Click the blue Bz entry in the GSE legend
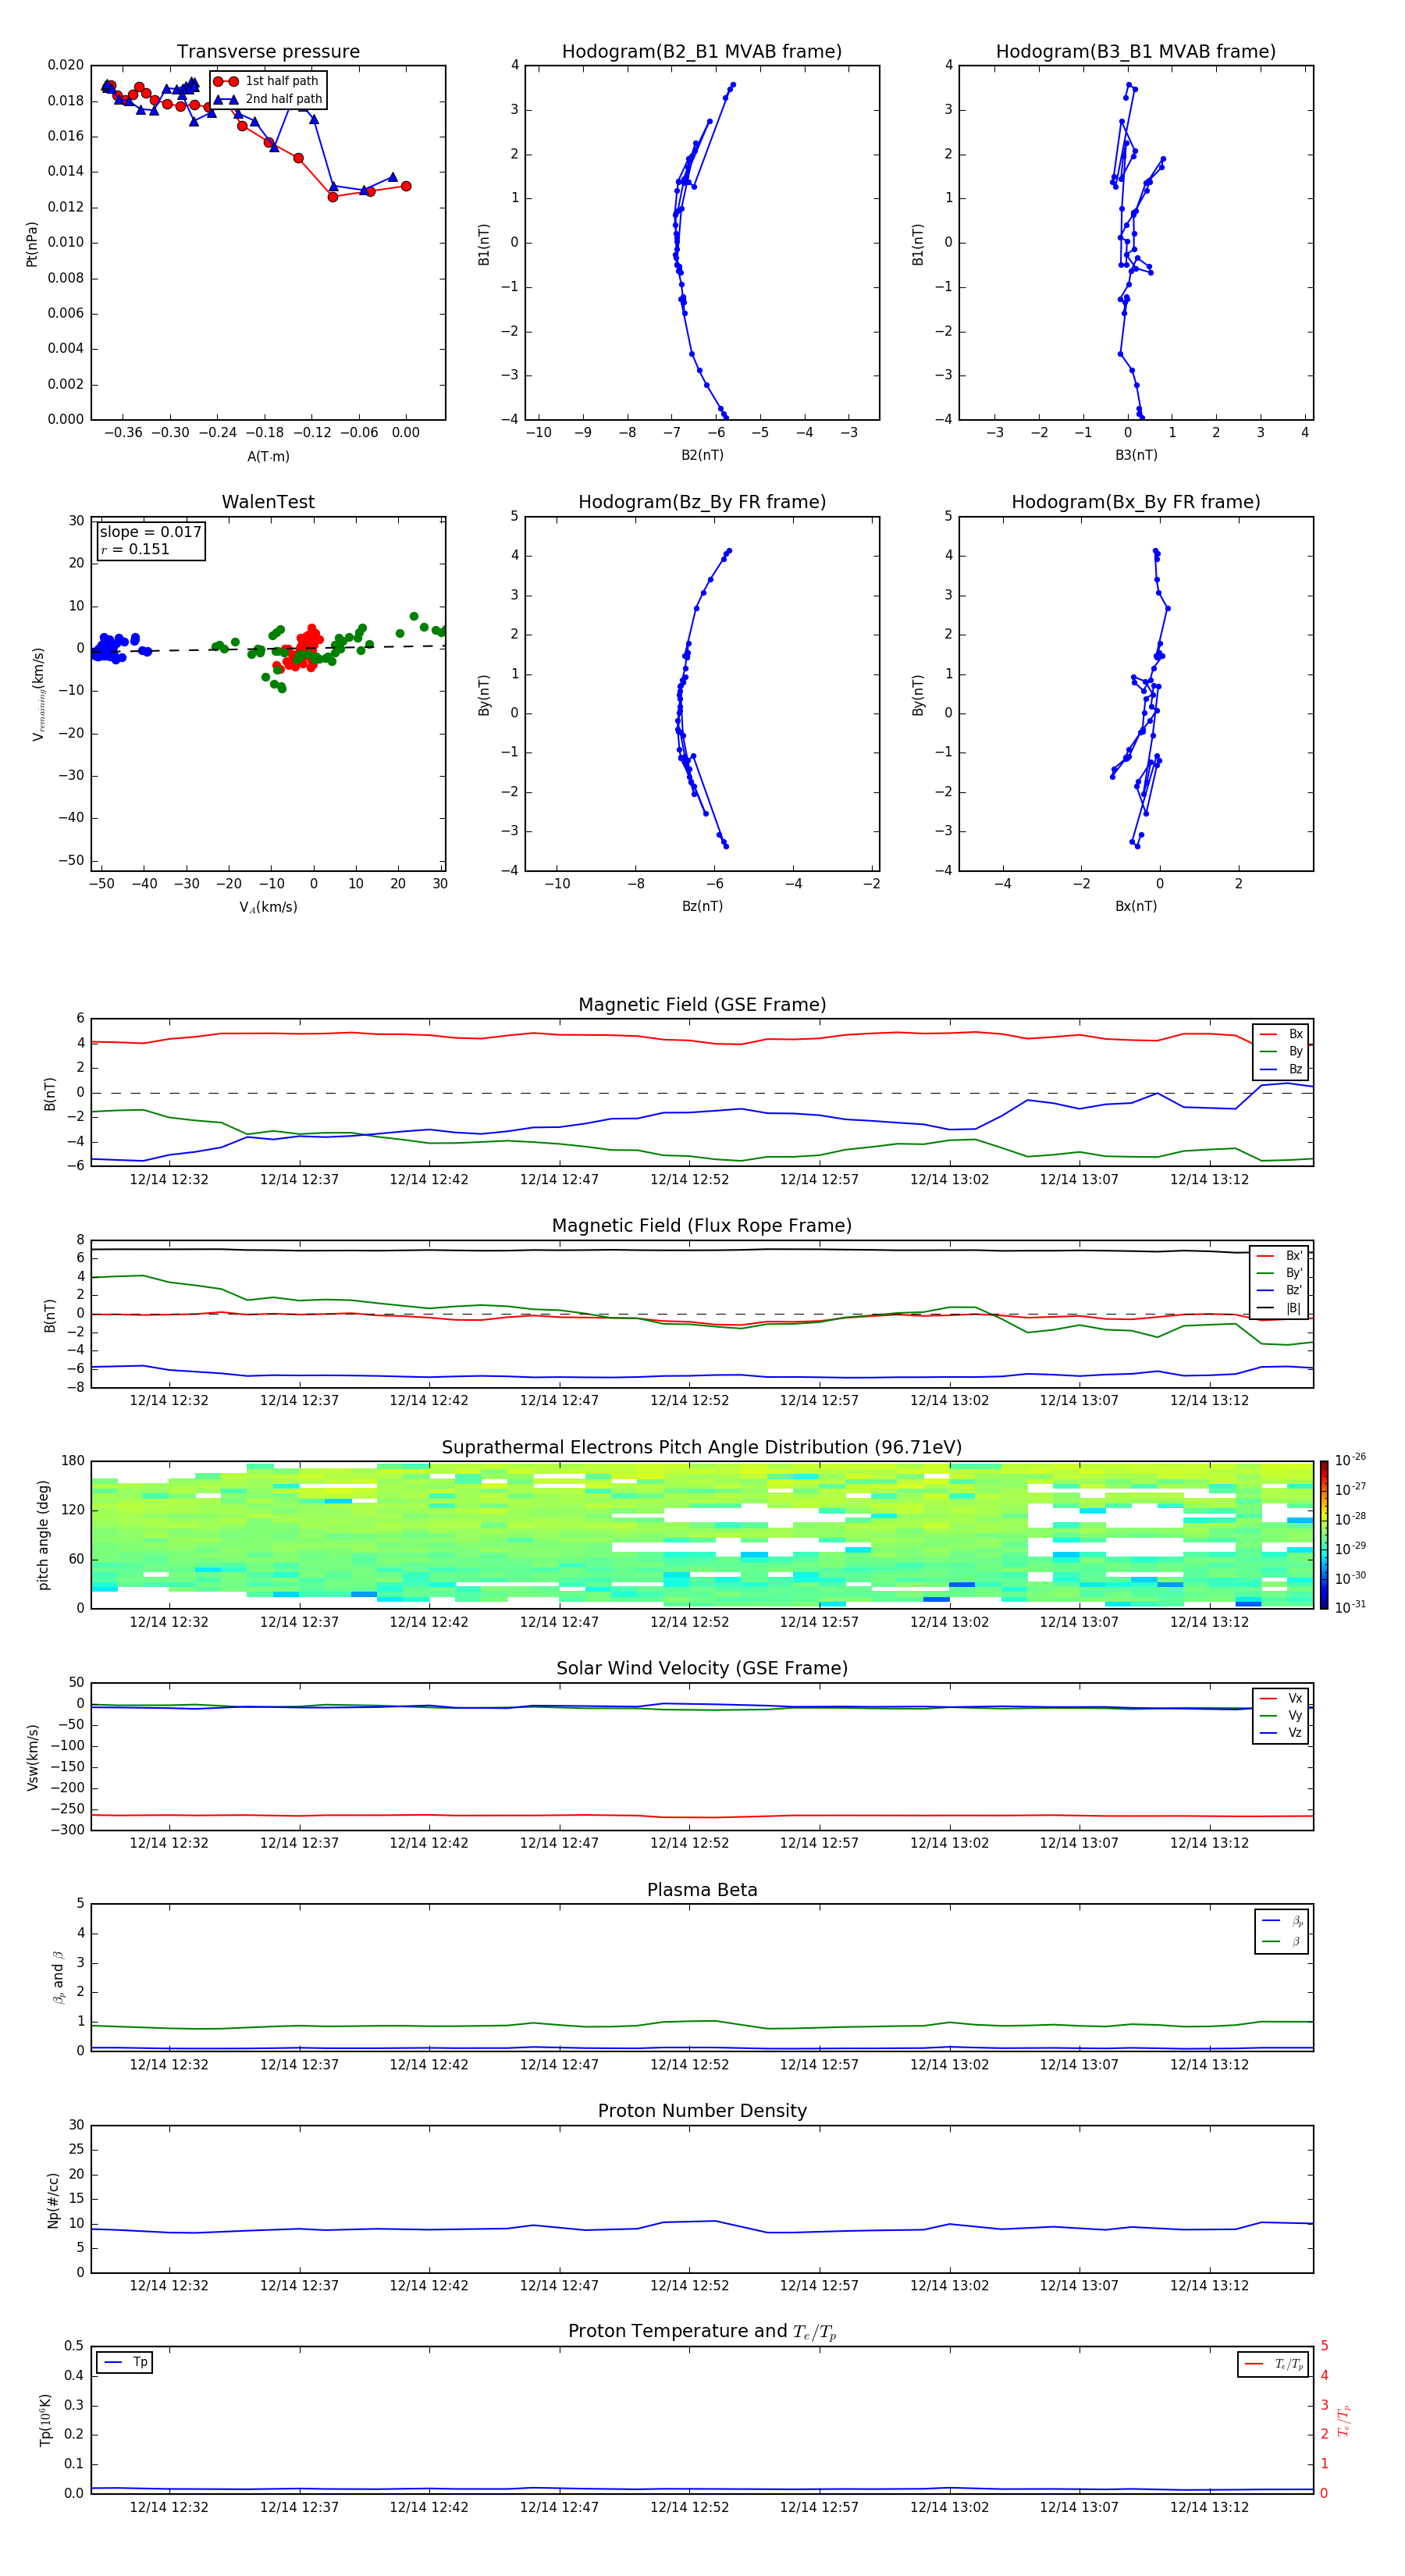Image resolution: width=1405 pixels, height=2576 pixels. [x=1281, y=1069]
